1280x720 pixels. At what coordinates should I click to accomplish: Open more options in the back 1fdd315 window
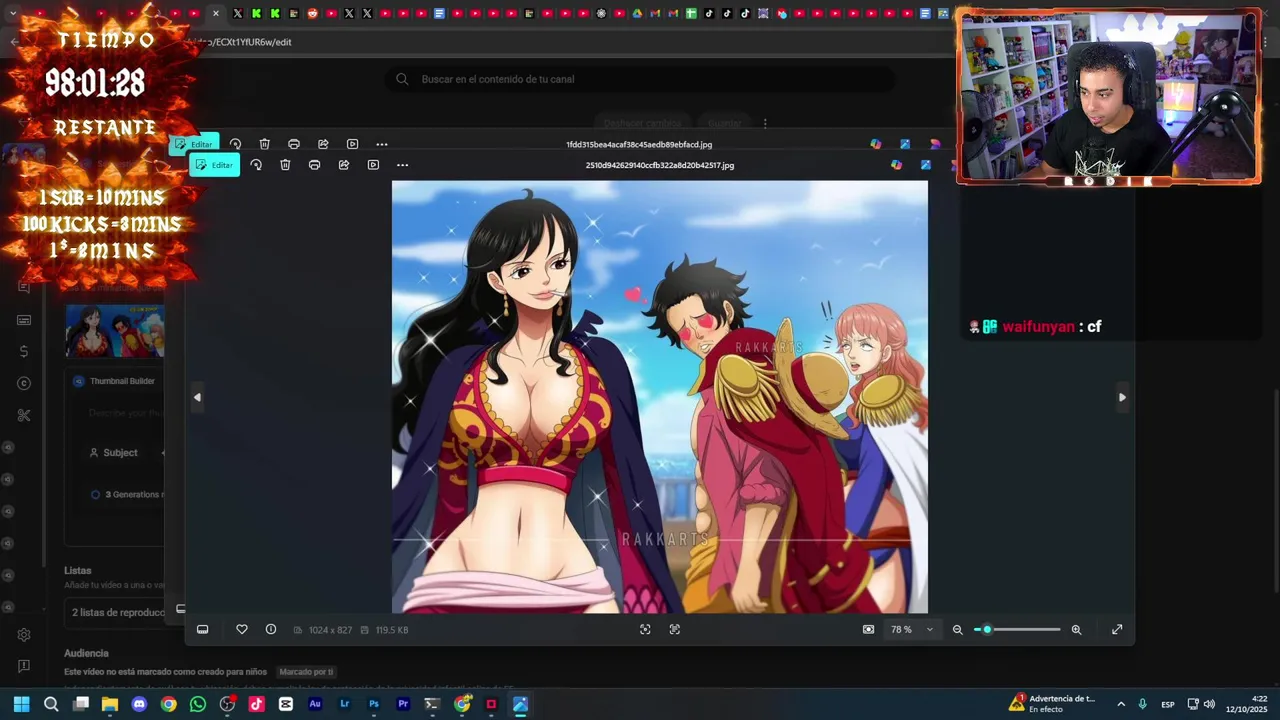(382, 144)
